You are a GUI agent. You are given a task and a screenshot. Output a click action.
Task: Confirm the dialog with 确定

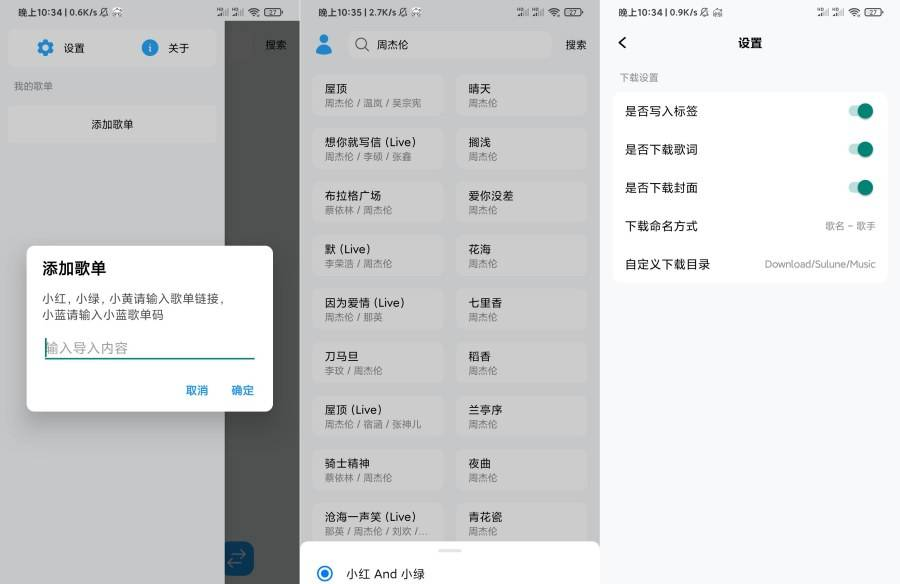pyautogui.click(x=242, y=390)
